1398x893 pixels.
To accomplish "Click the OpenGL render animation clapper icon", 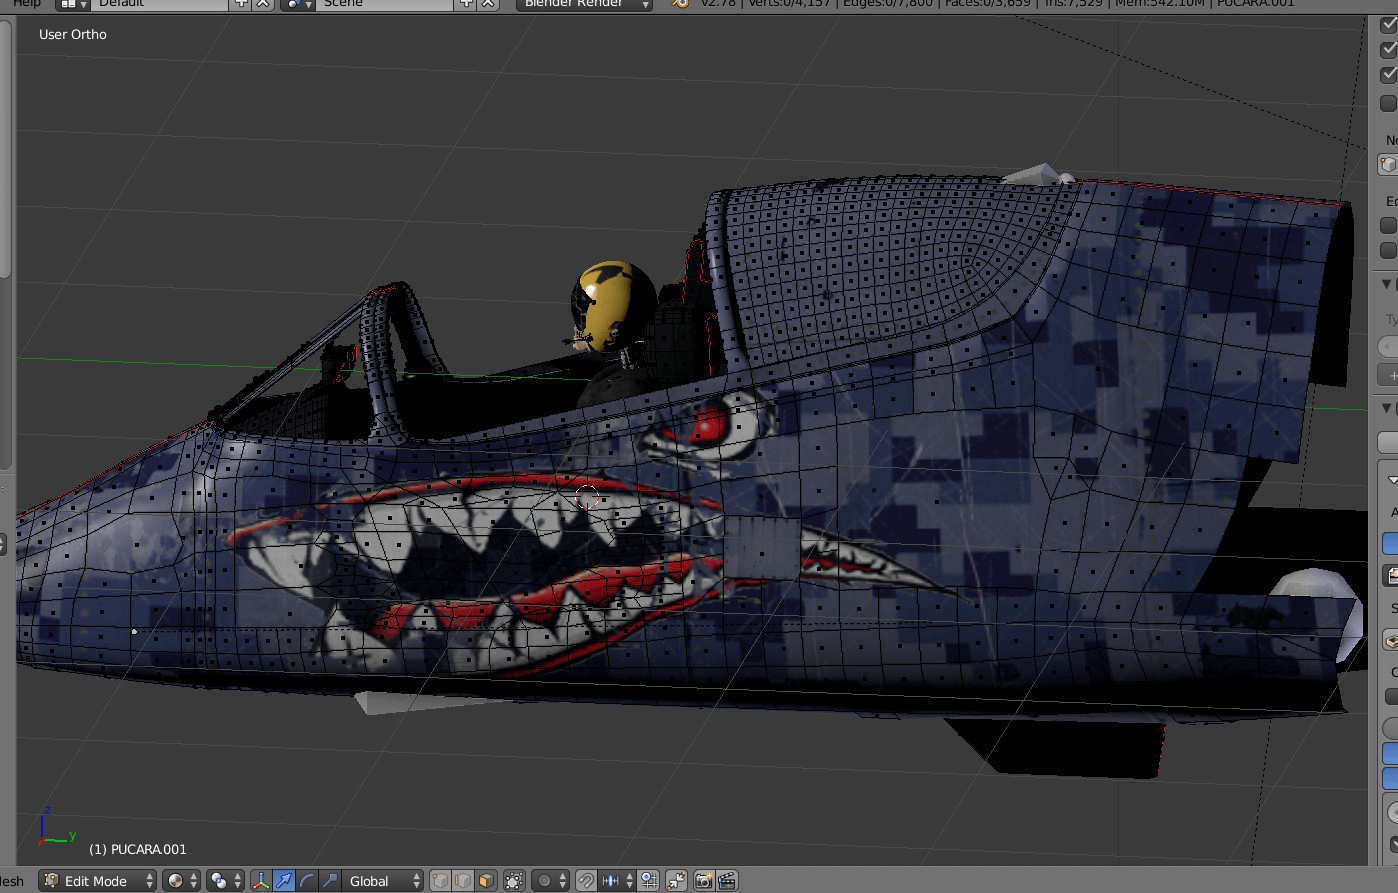I will click(x=727, y=881).
